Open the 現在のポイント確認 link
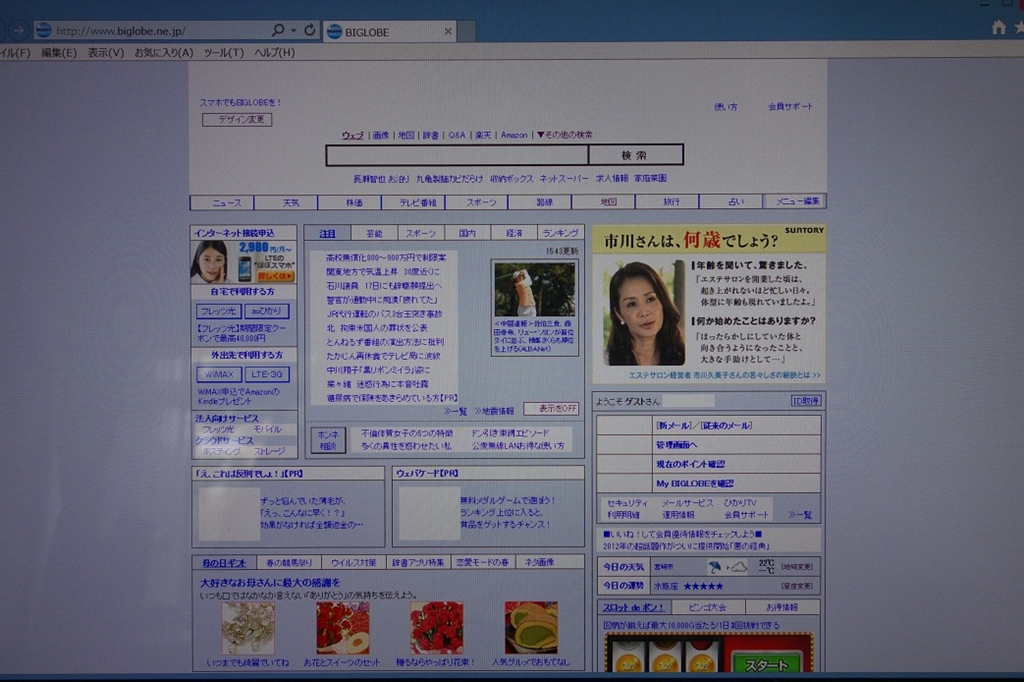Image resolution: width=1024 pixels, height=682 pixels. (690, 464)
